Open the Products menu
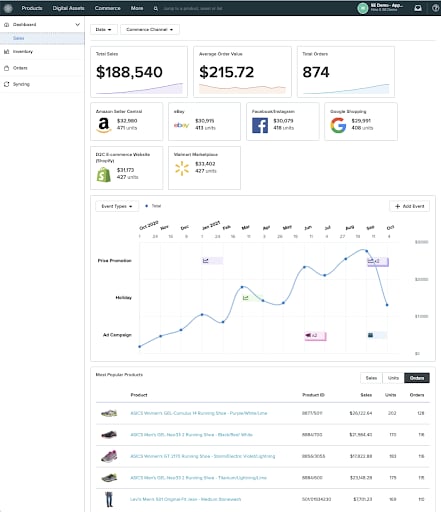This screenshot has height=512, width=441. point(32,8)
